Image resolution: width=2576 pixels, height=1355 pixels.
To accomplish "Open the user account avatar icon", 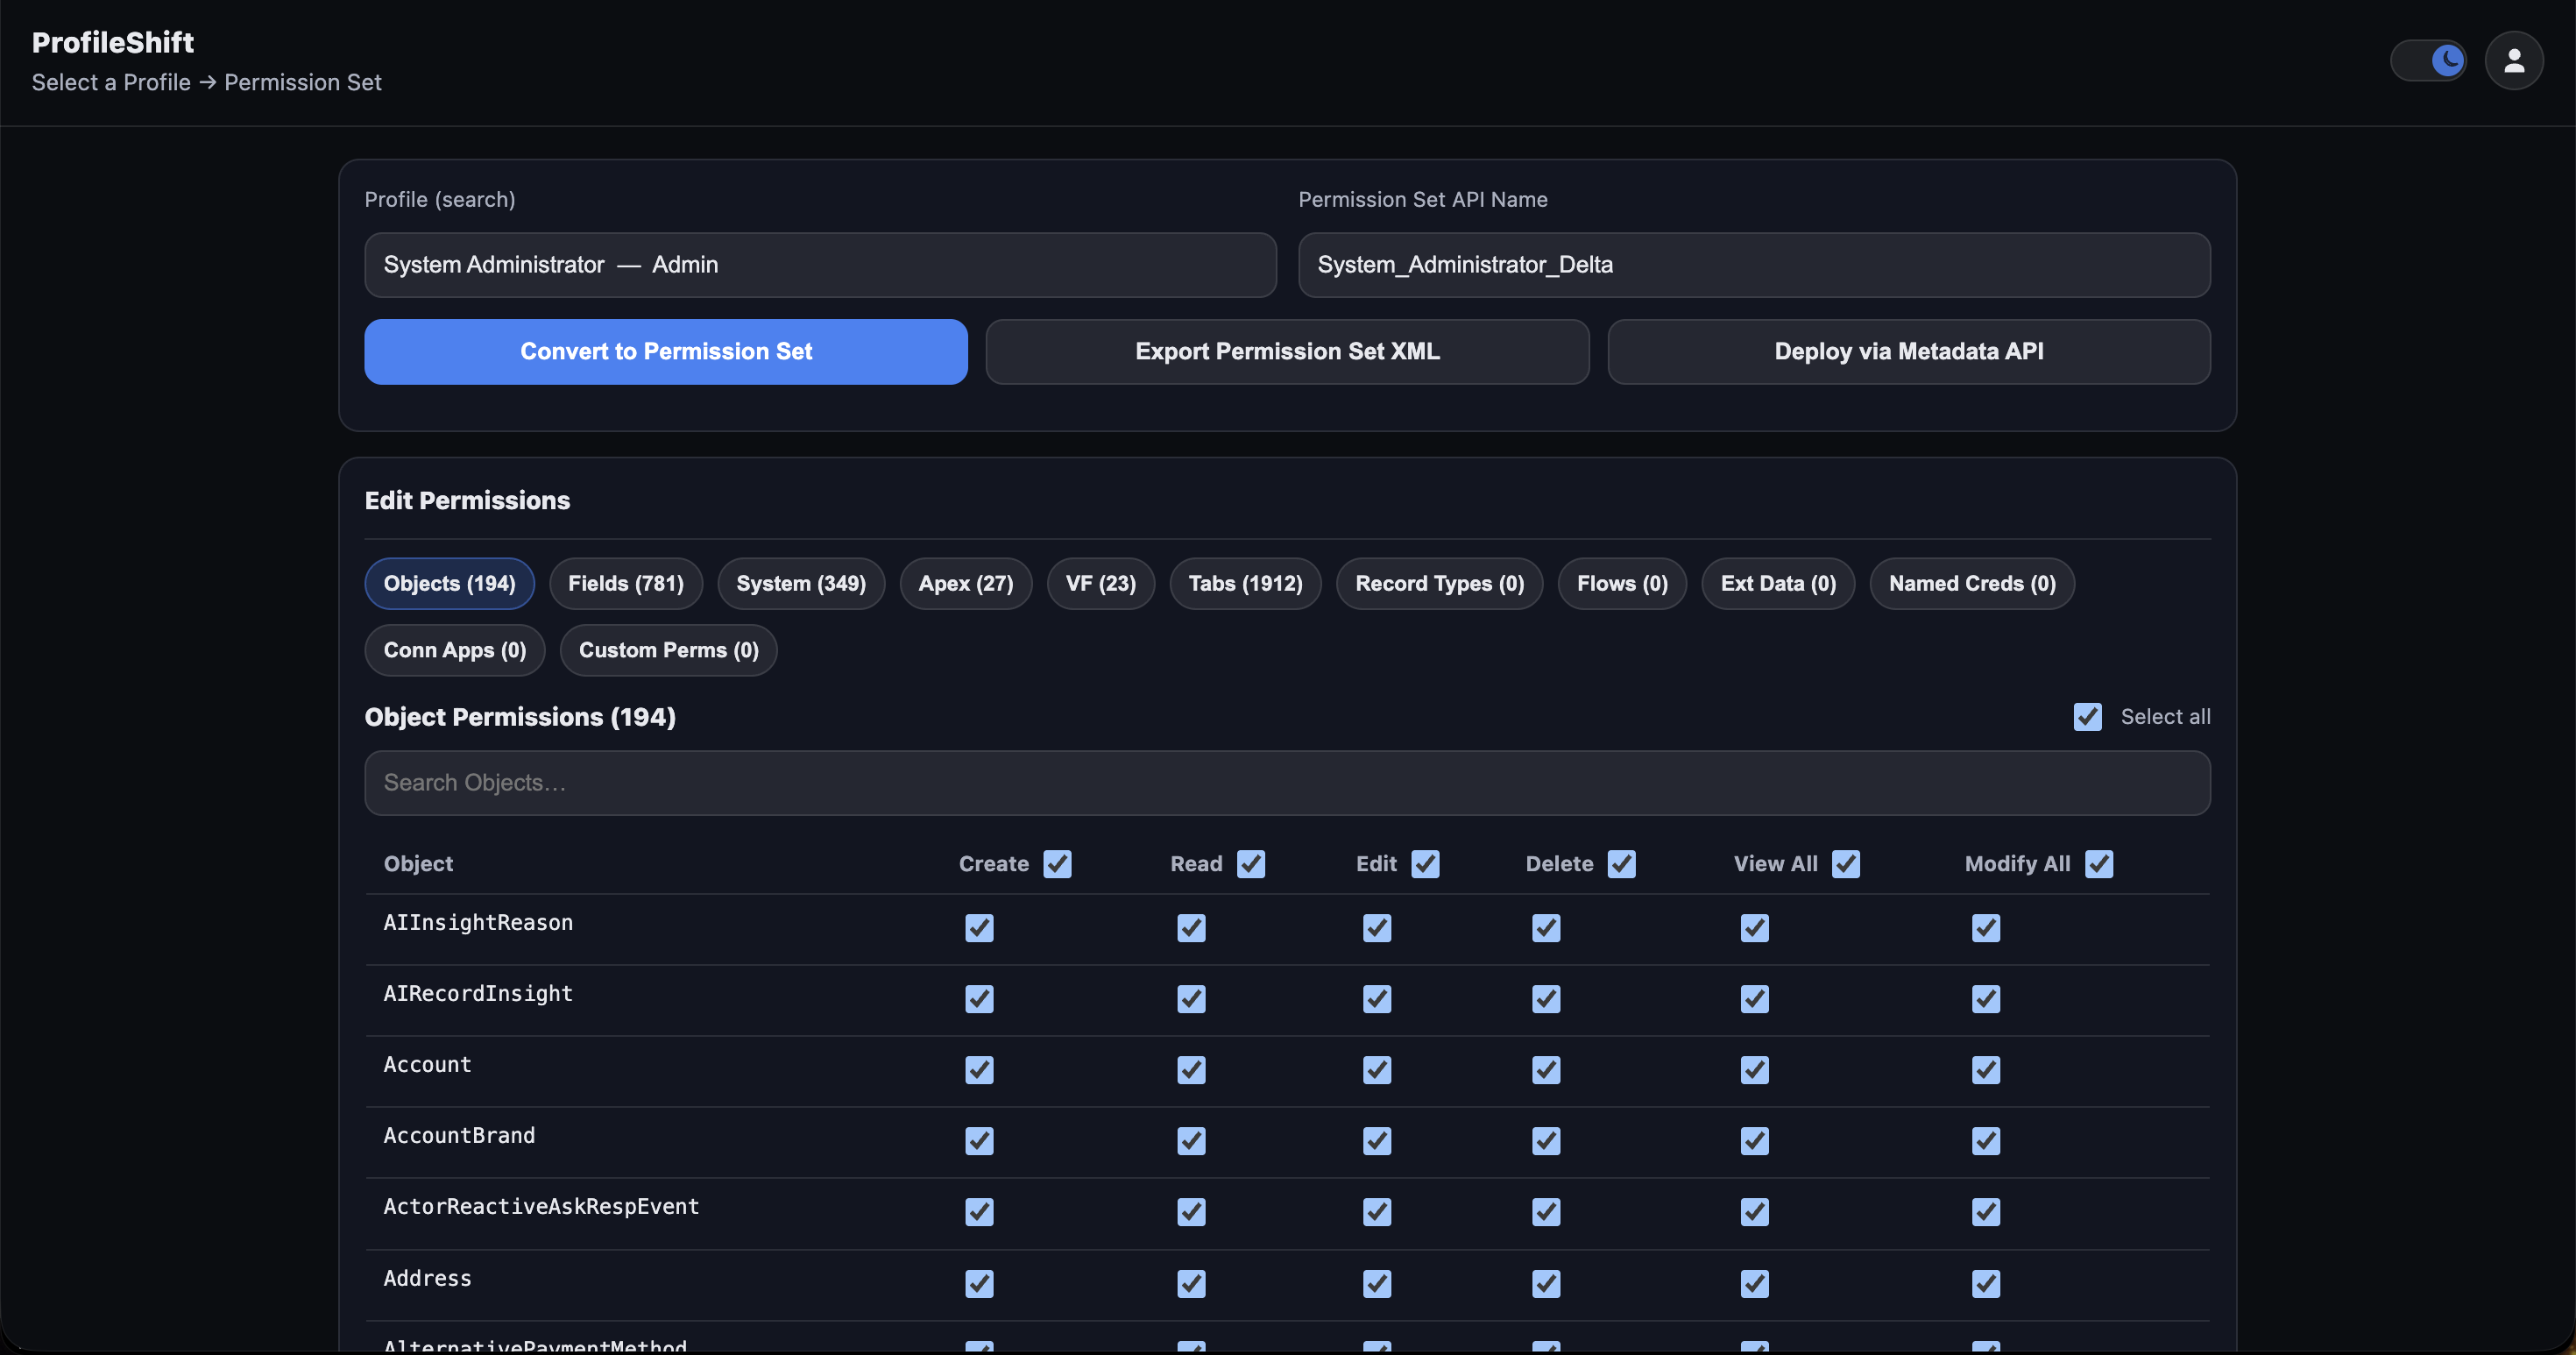I will click(x=2514, y=61).
